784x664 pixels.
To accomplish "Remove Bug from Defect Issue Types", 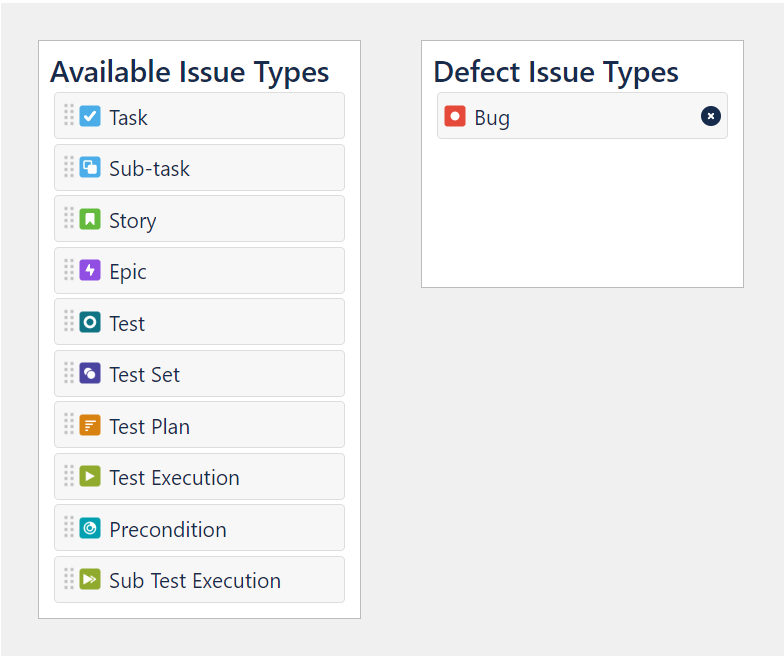I will point(710,116).
